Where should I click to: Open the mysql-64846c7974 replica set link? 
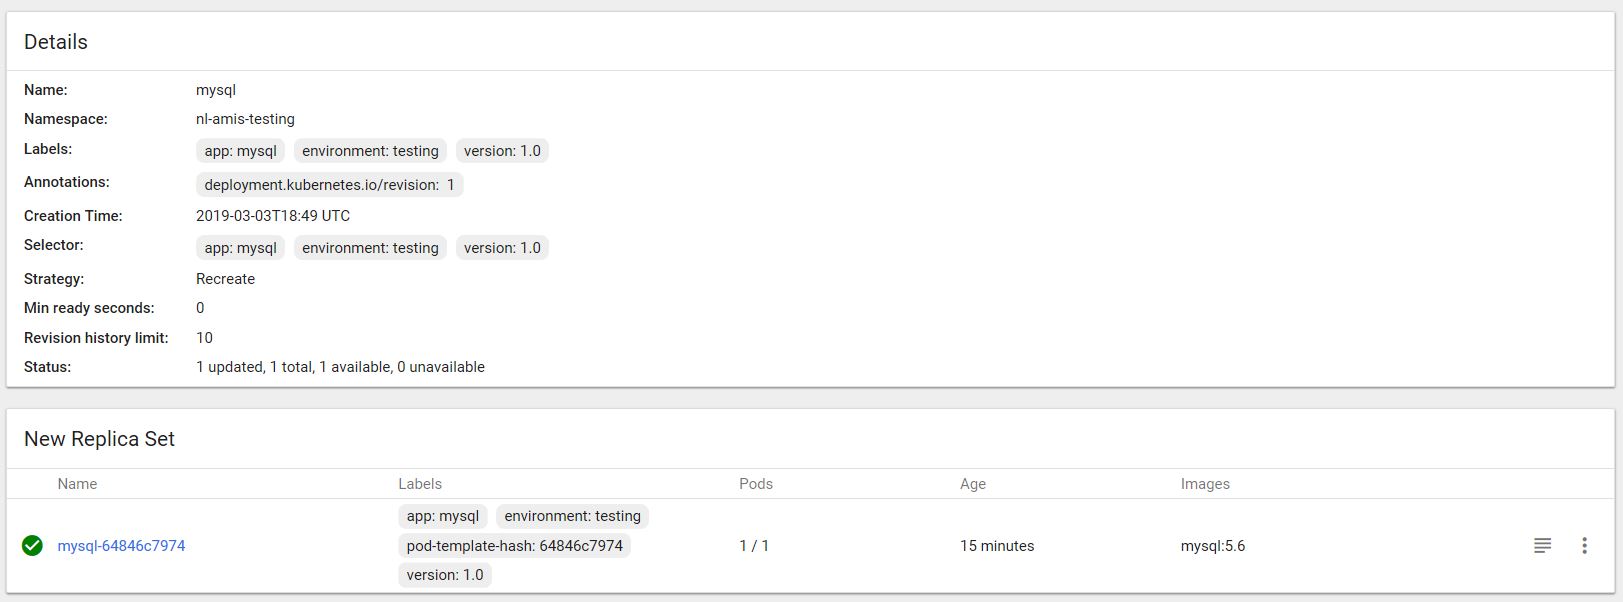[121, 546]
